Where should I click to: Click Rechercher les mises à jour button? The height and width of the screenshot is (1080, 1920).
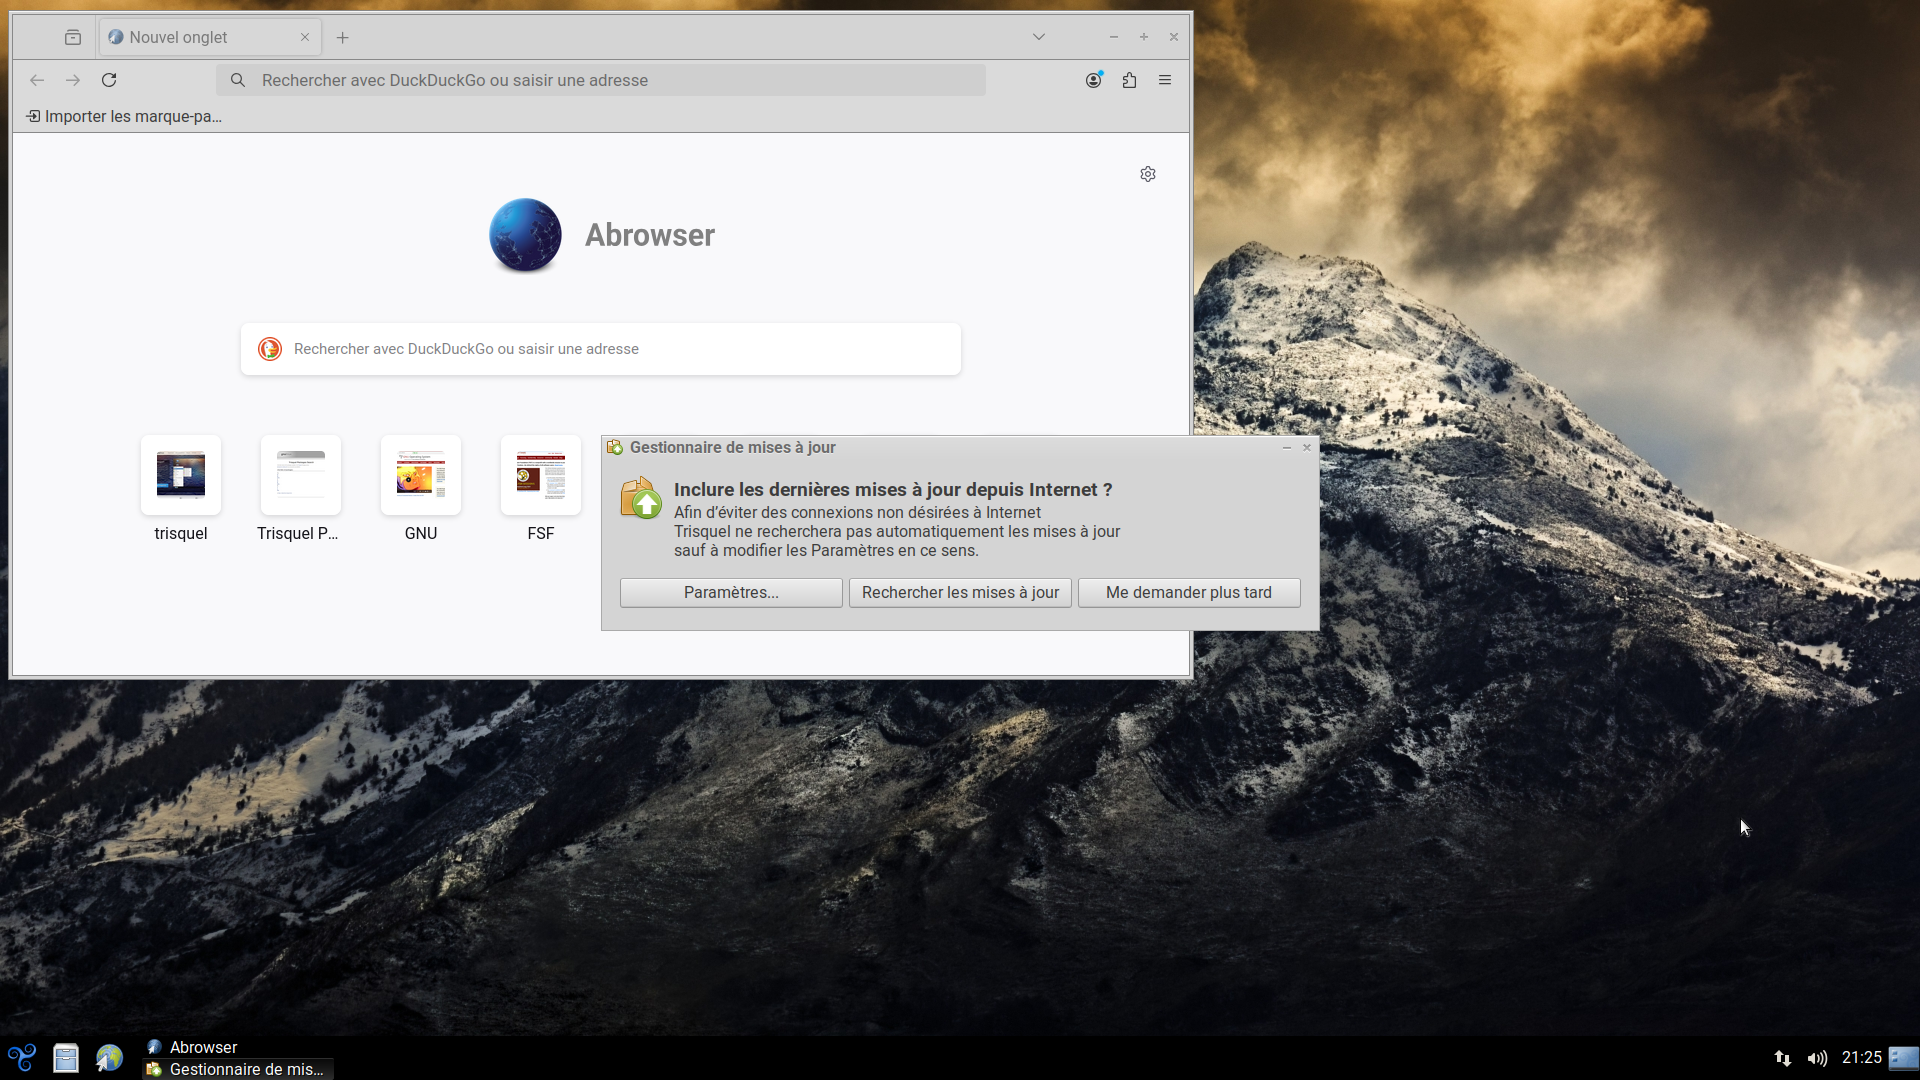pos(960,593)
